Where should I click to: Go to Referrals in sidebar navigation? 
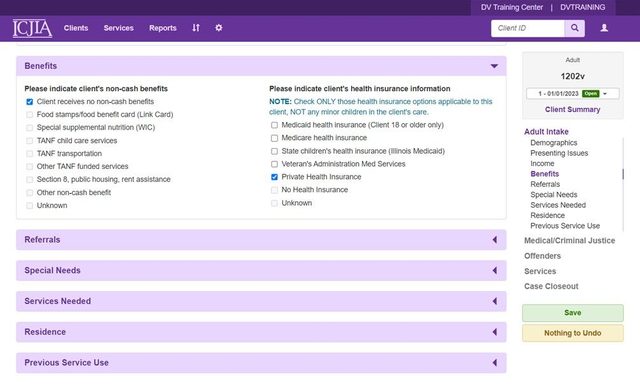point(545,184)
